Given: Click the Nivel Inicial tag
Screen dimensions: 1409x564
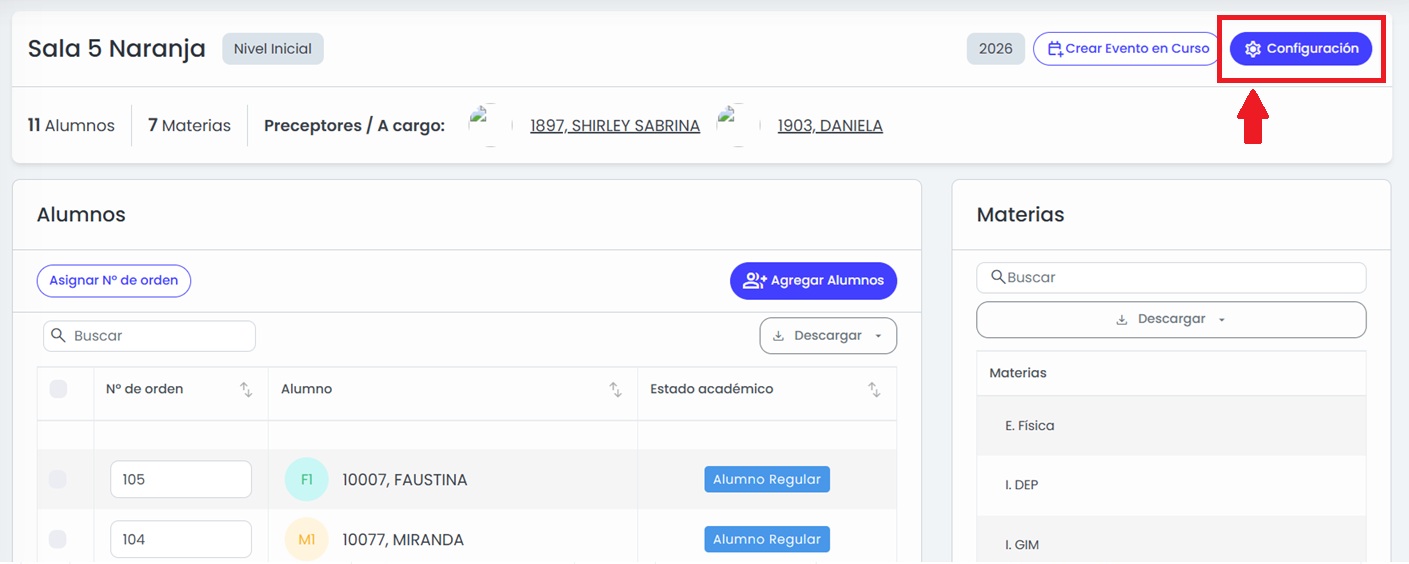Looking at the screenshot, I should pyautogui.click(x=273, y=48).
